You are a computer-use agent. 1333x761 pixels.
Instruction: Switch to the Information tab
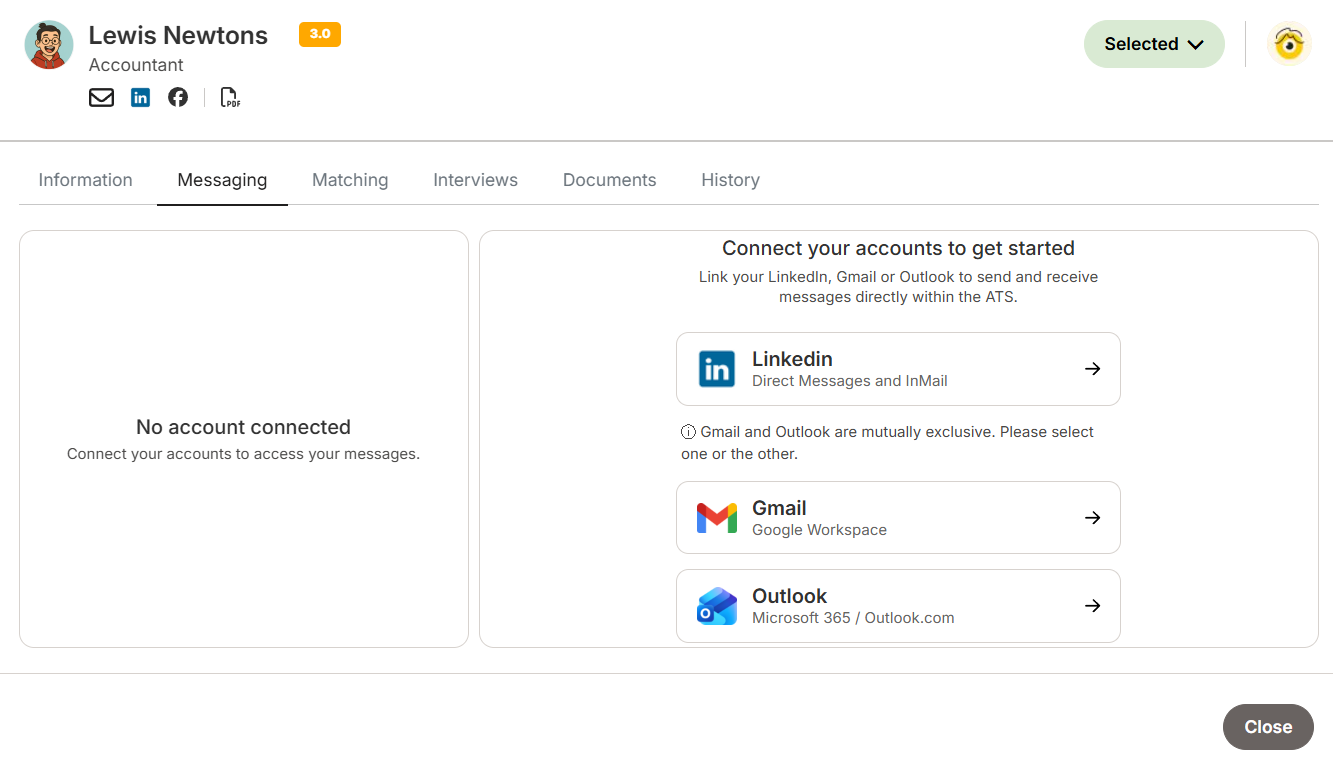85,180
